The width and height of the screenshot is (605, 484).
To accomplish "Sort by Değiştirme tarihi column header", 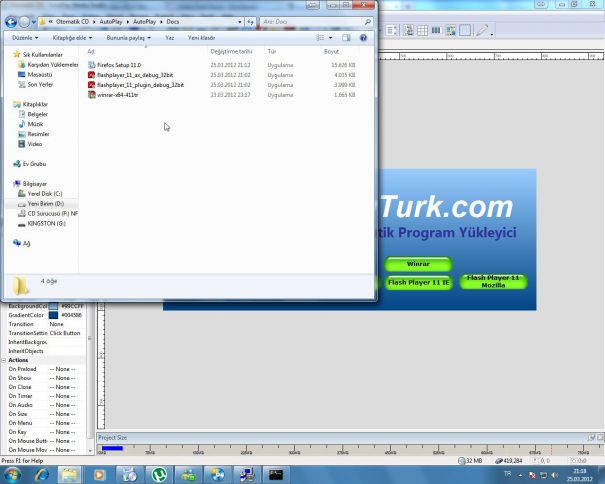I will click(x=231, y=51).
